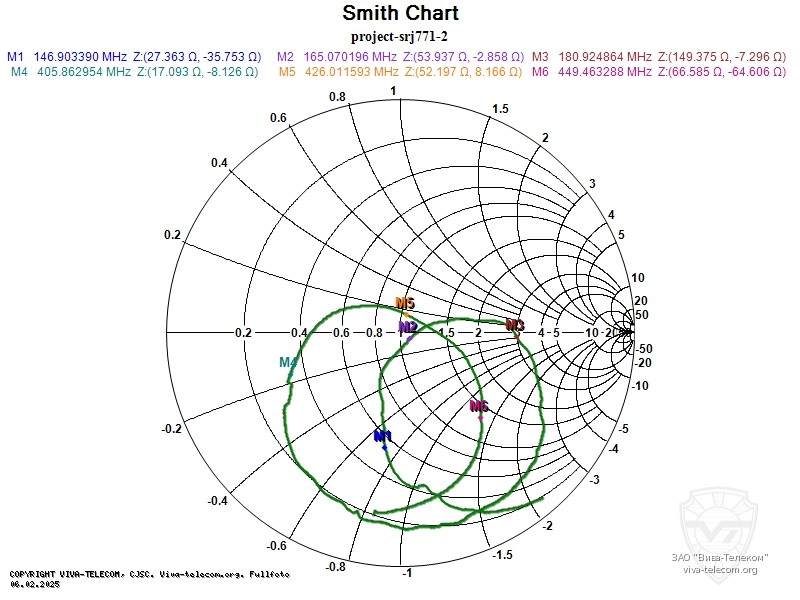
Task: Click the Smith Chart title
Action: click(400, 14)
